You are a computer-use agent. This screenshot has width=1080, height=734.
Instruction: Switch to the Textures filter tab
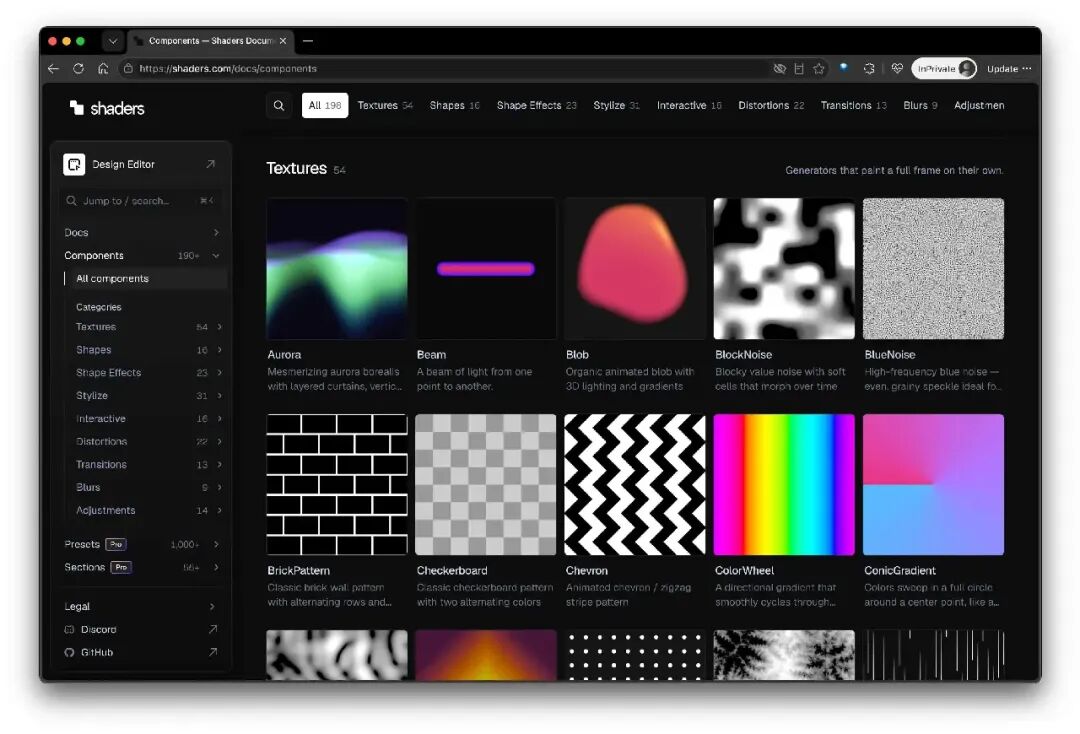[385, 105]
